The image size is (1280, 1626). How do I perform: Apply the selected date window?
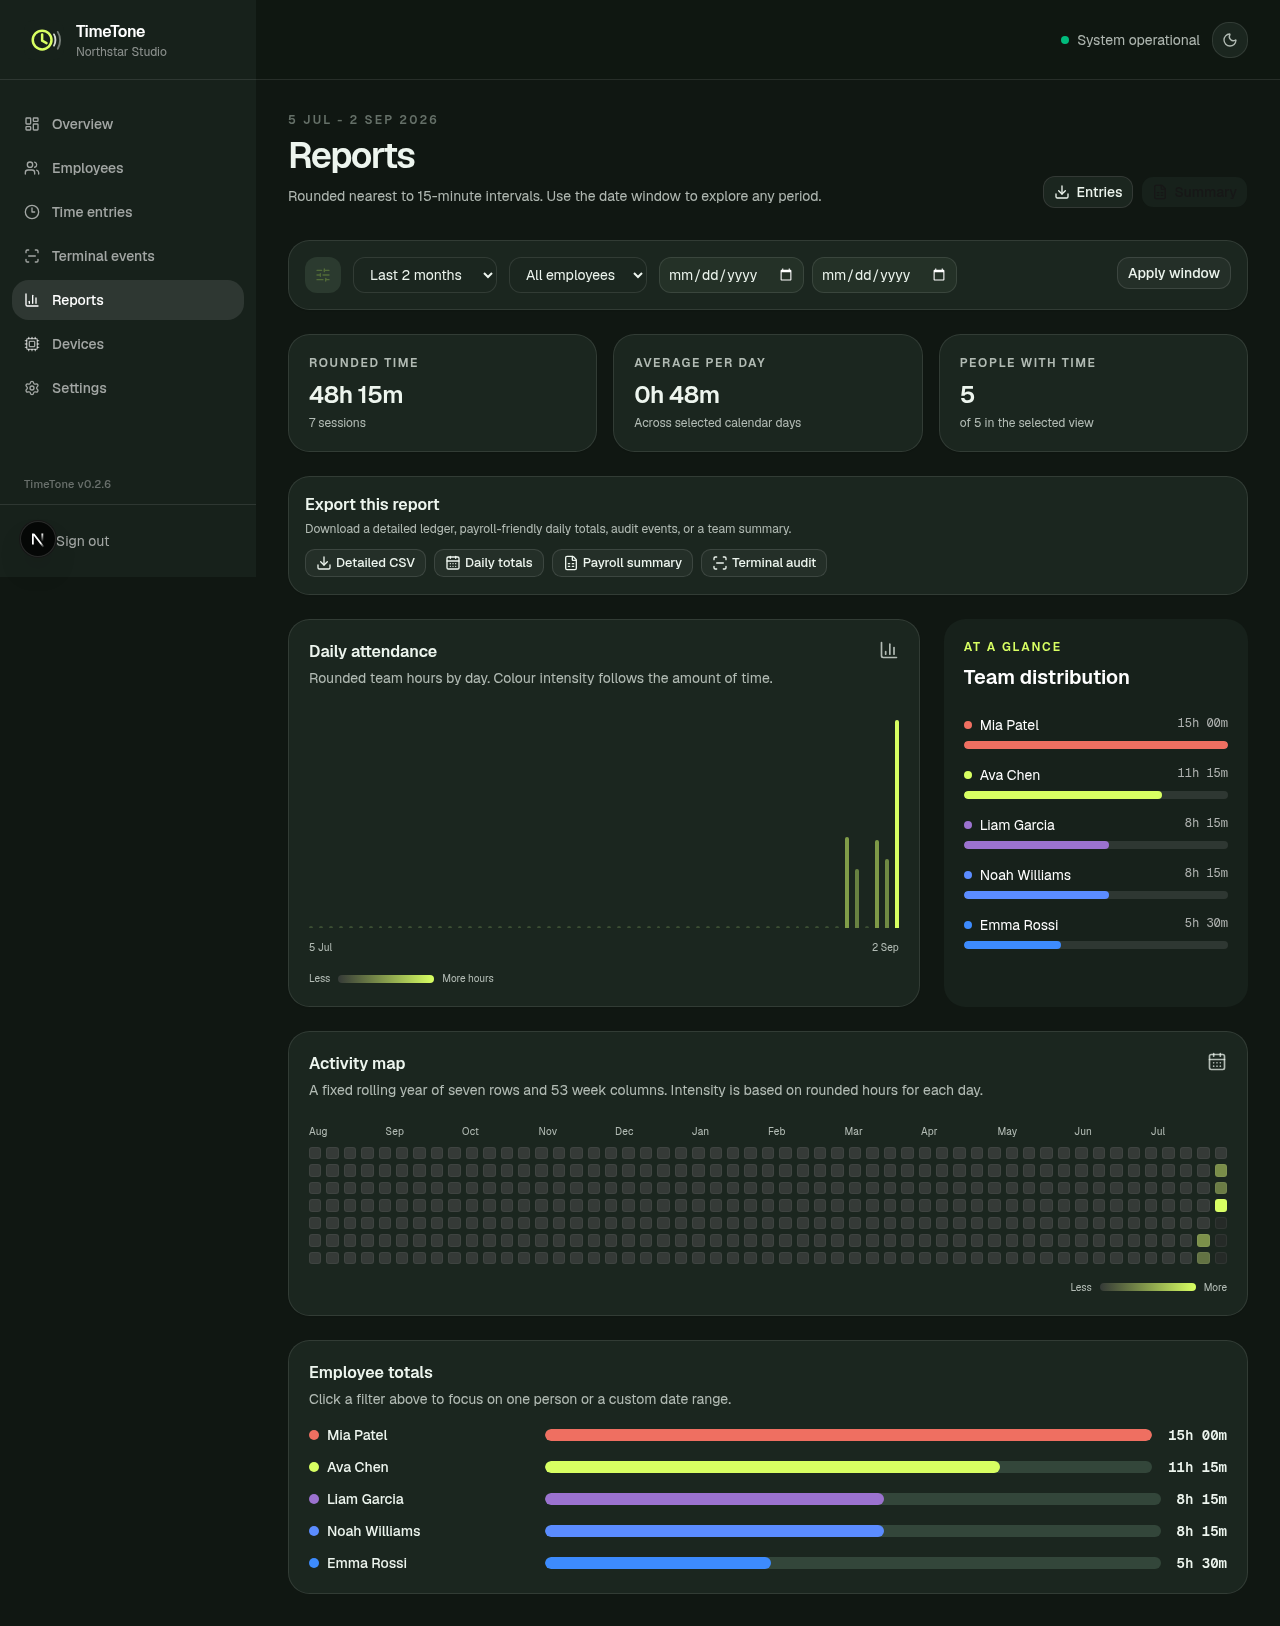tap(1174, 273)
